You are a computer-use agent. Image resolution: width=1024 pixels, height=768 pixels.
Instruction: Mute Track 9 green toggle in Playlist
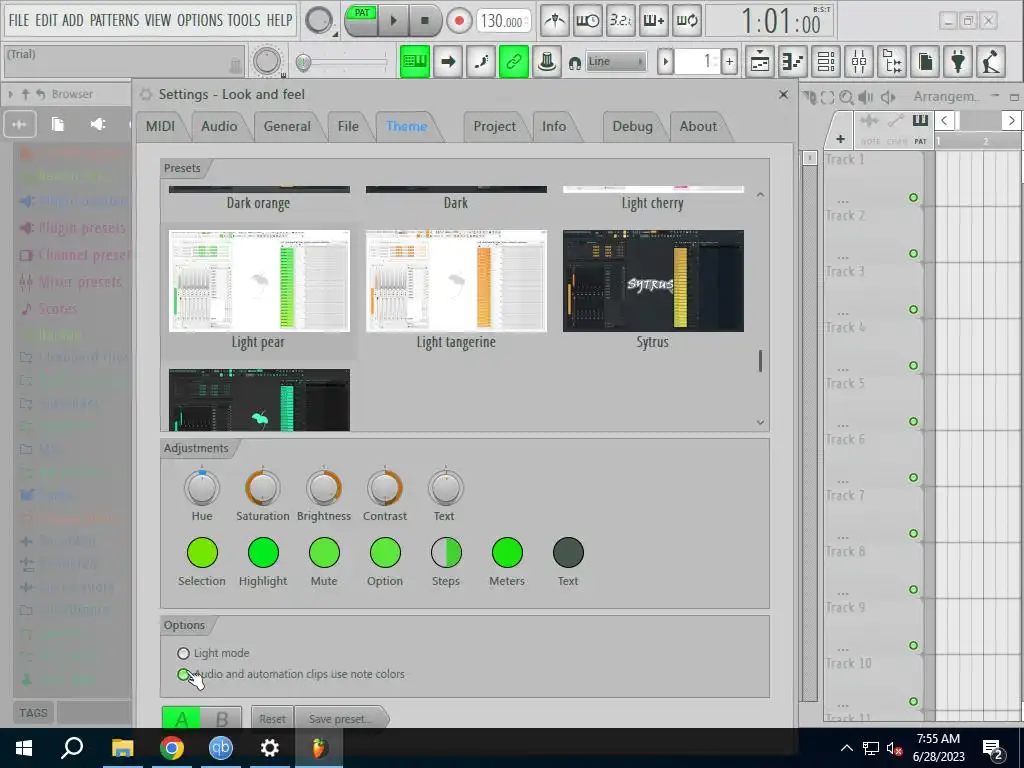point(913,645)
